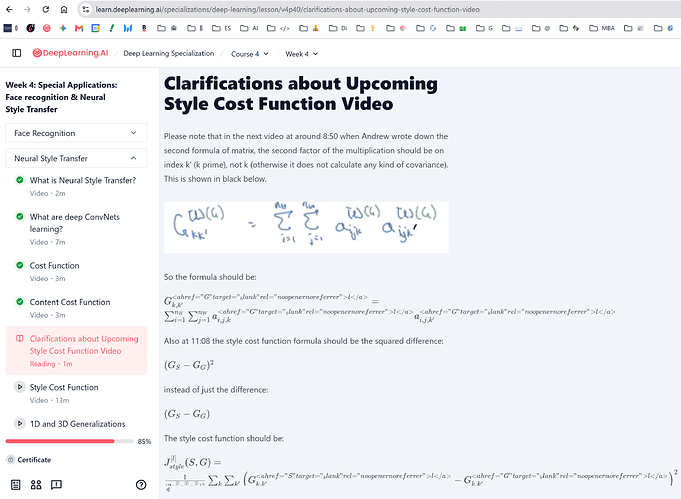Open What are deep ConvNets learning? video
Screen dimensions: 681x499
[x=74, y=223]
